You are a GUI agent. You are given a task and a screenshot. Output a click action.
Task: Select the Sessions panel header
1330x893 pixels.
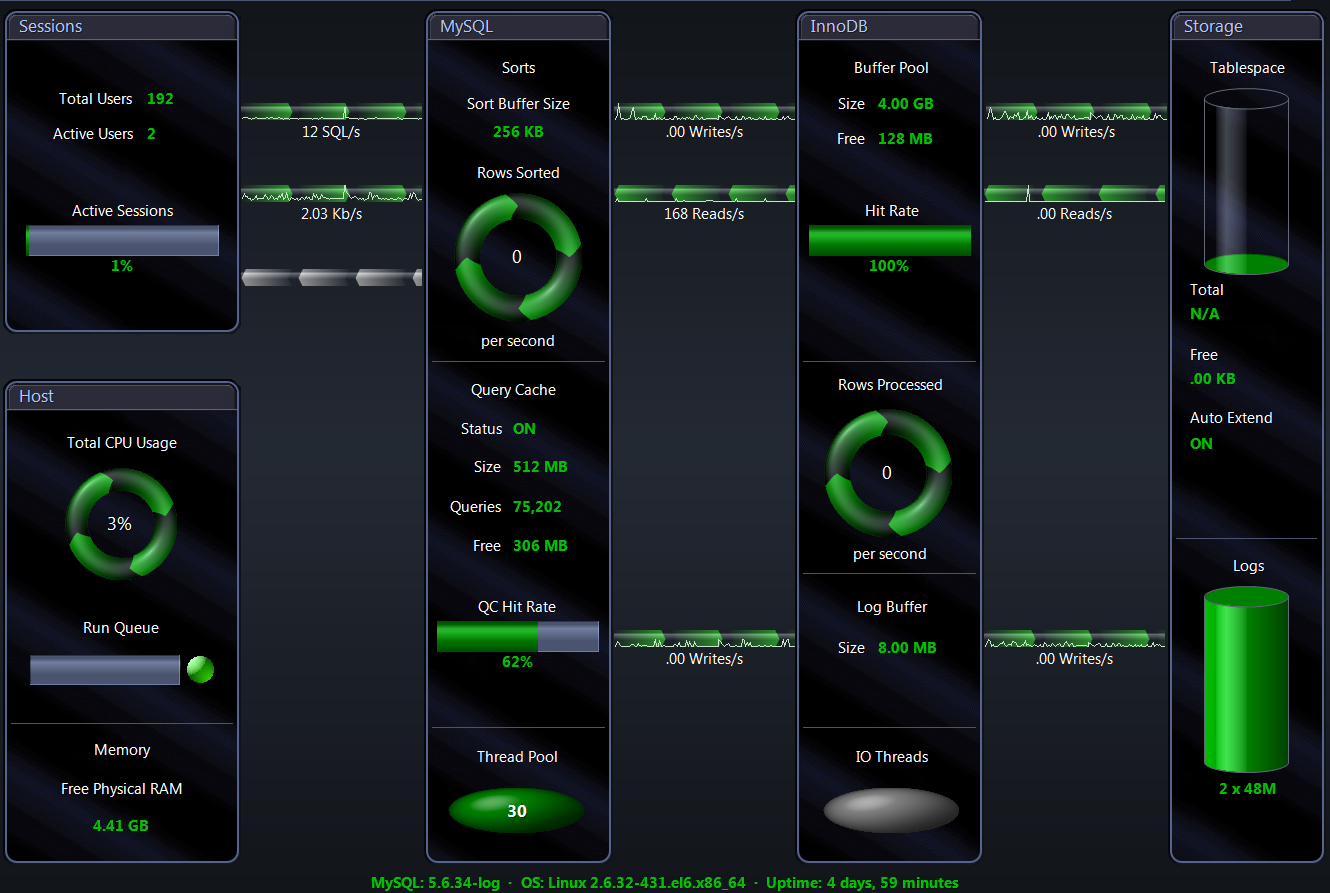(122, 27)
